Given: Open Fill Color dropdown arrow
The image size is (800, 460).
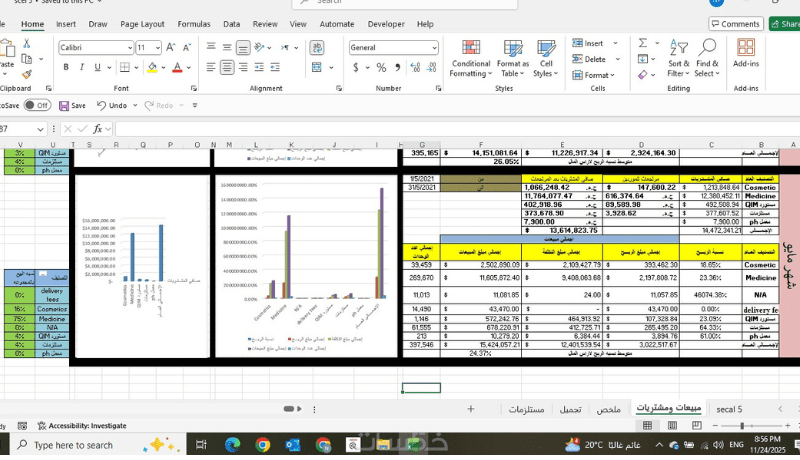Looking at the screenshot, I should pyautogui.click(x=163, y=67).
